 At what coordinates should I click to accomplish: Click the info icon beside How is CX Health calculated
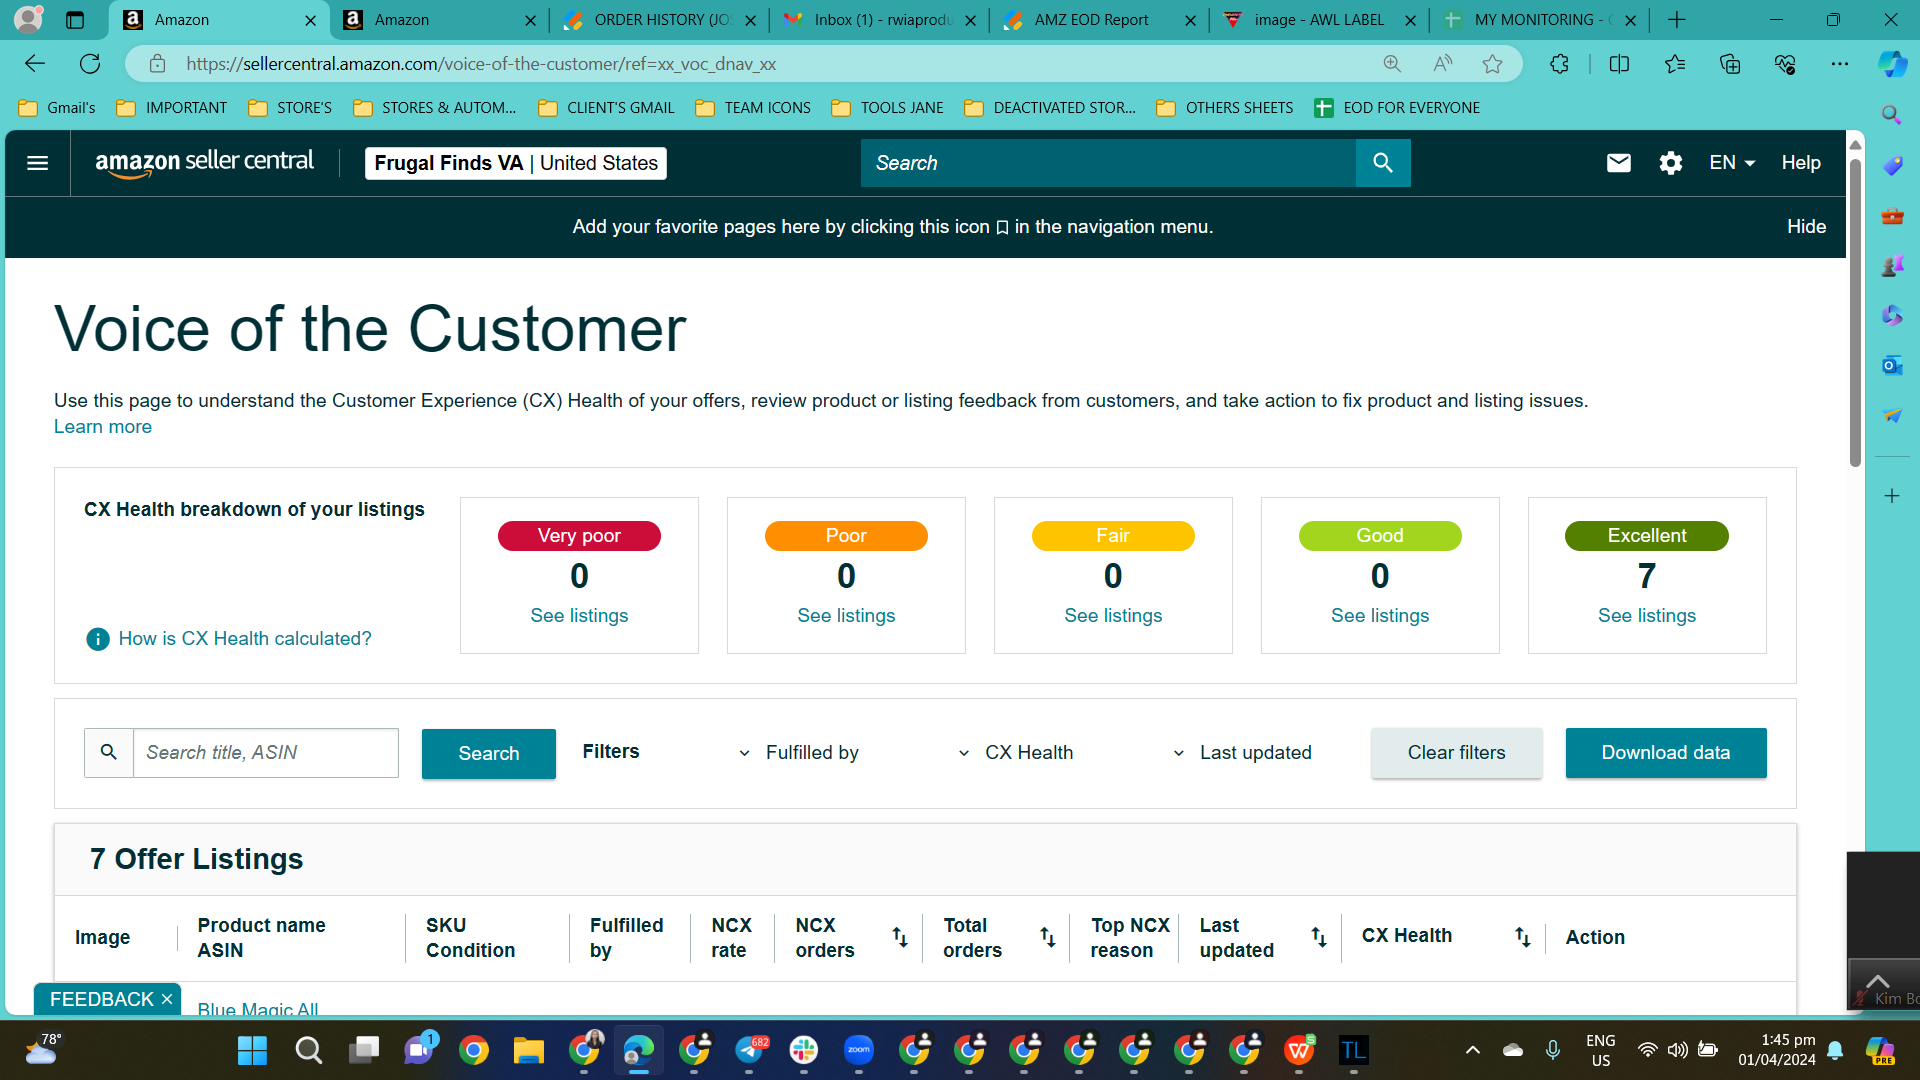pos(98,639)
